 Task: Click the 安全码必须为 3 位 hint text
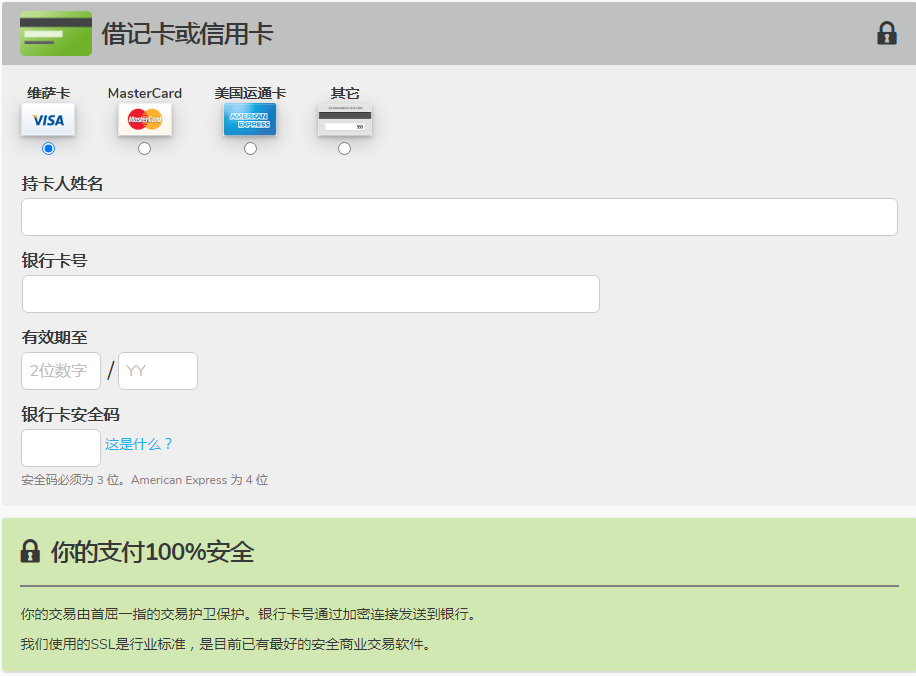[x=145, y=480]
